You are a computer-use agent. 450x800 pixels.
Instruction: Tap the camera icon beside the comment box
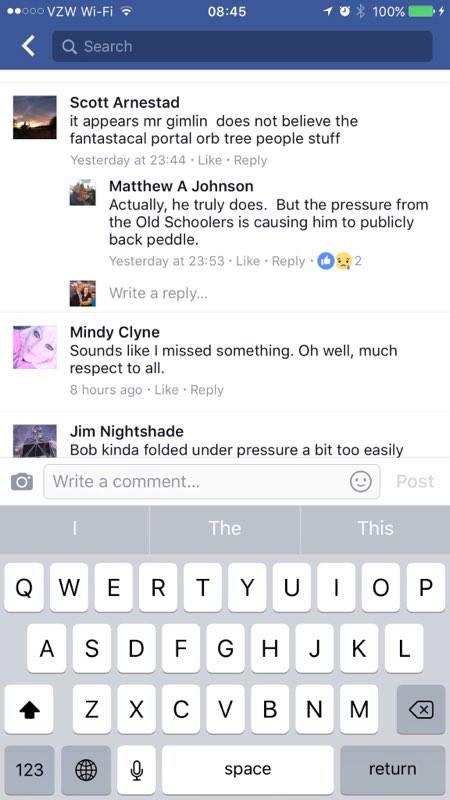[22, 481]
